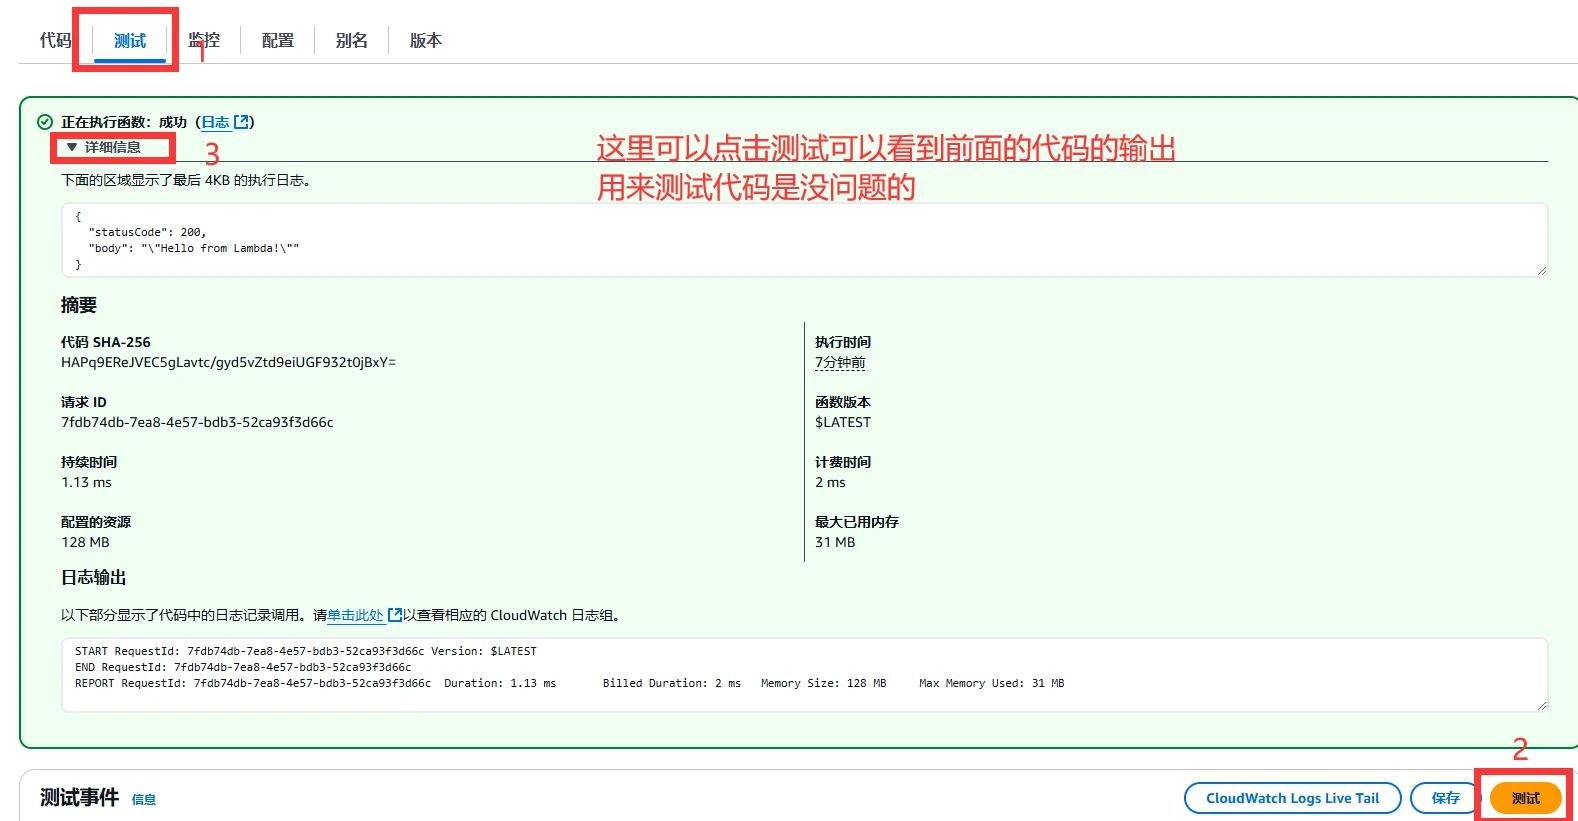
Task: Open the 单击此处 CloudWatch log group link
Action: tap(355, 615)
